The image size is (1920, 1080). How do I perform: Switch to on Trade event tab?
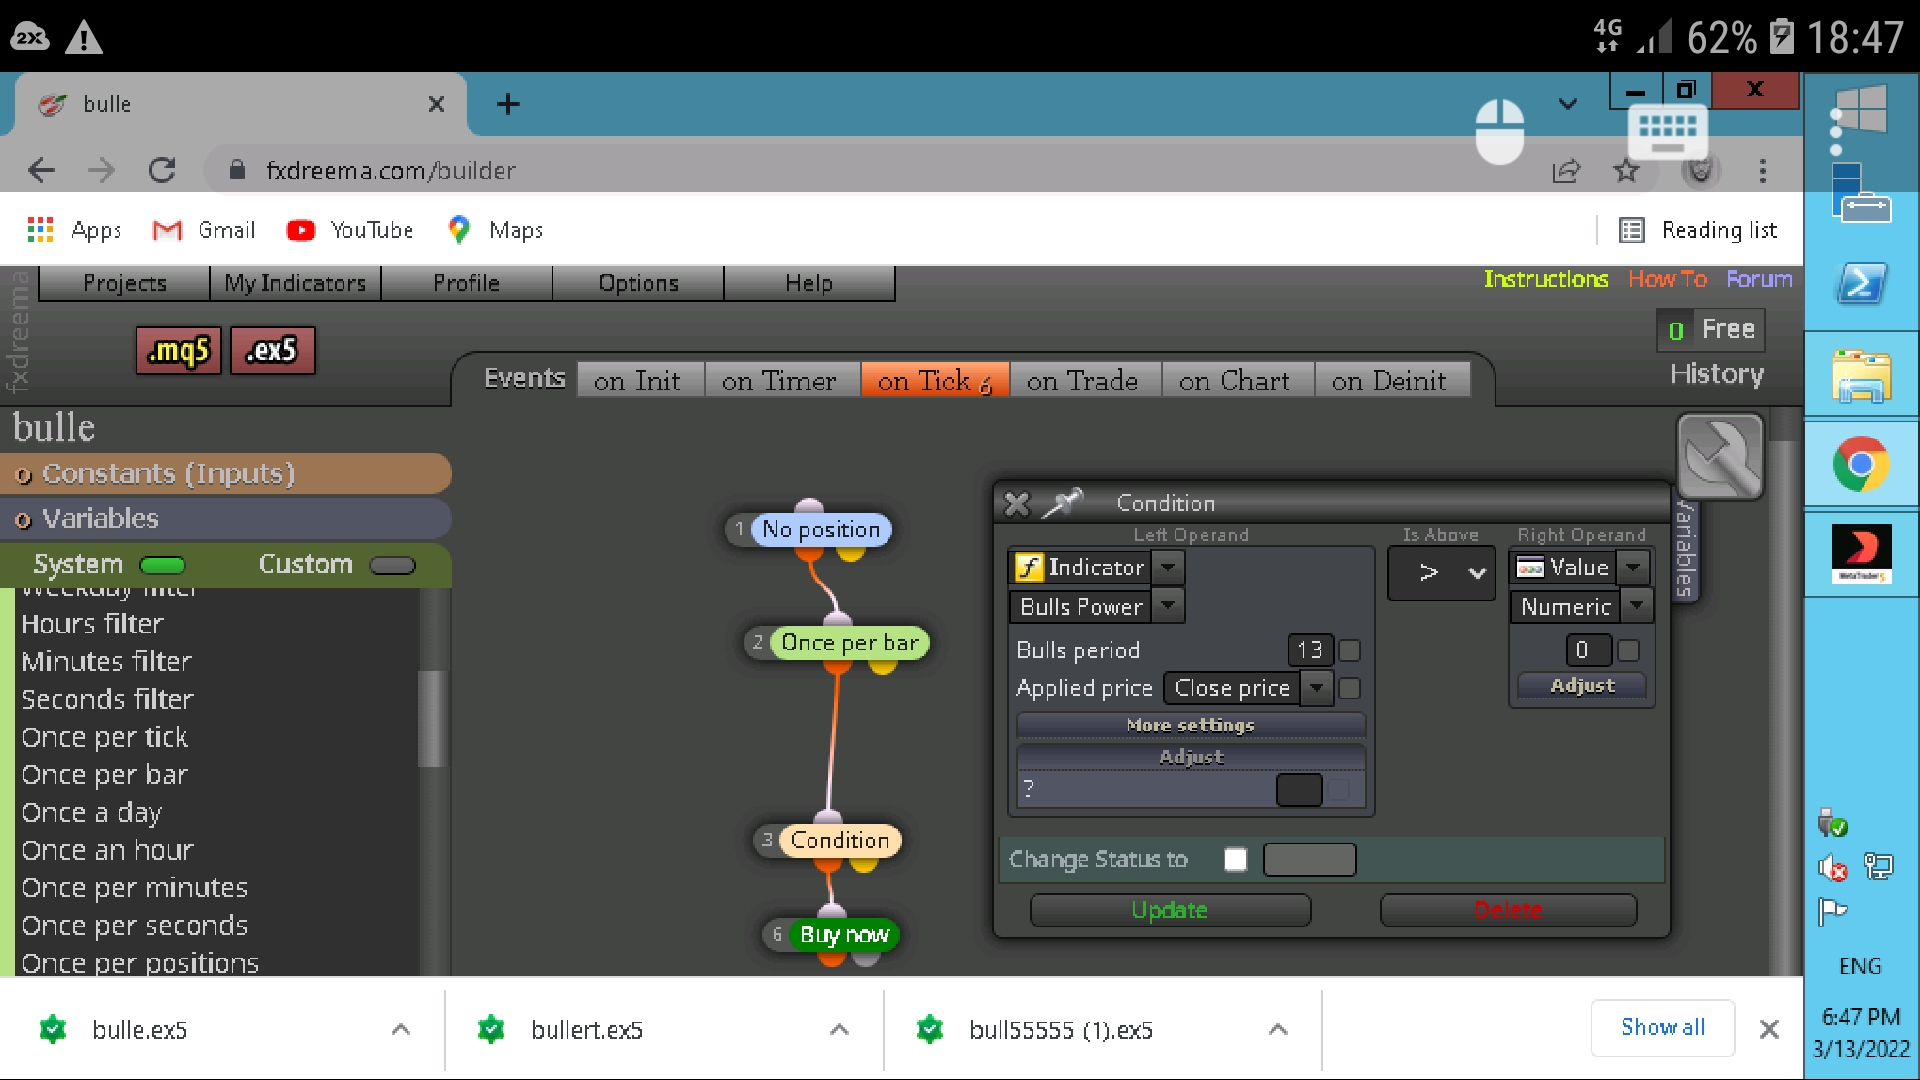point(1083,381)
